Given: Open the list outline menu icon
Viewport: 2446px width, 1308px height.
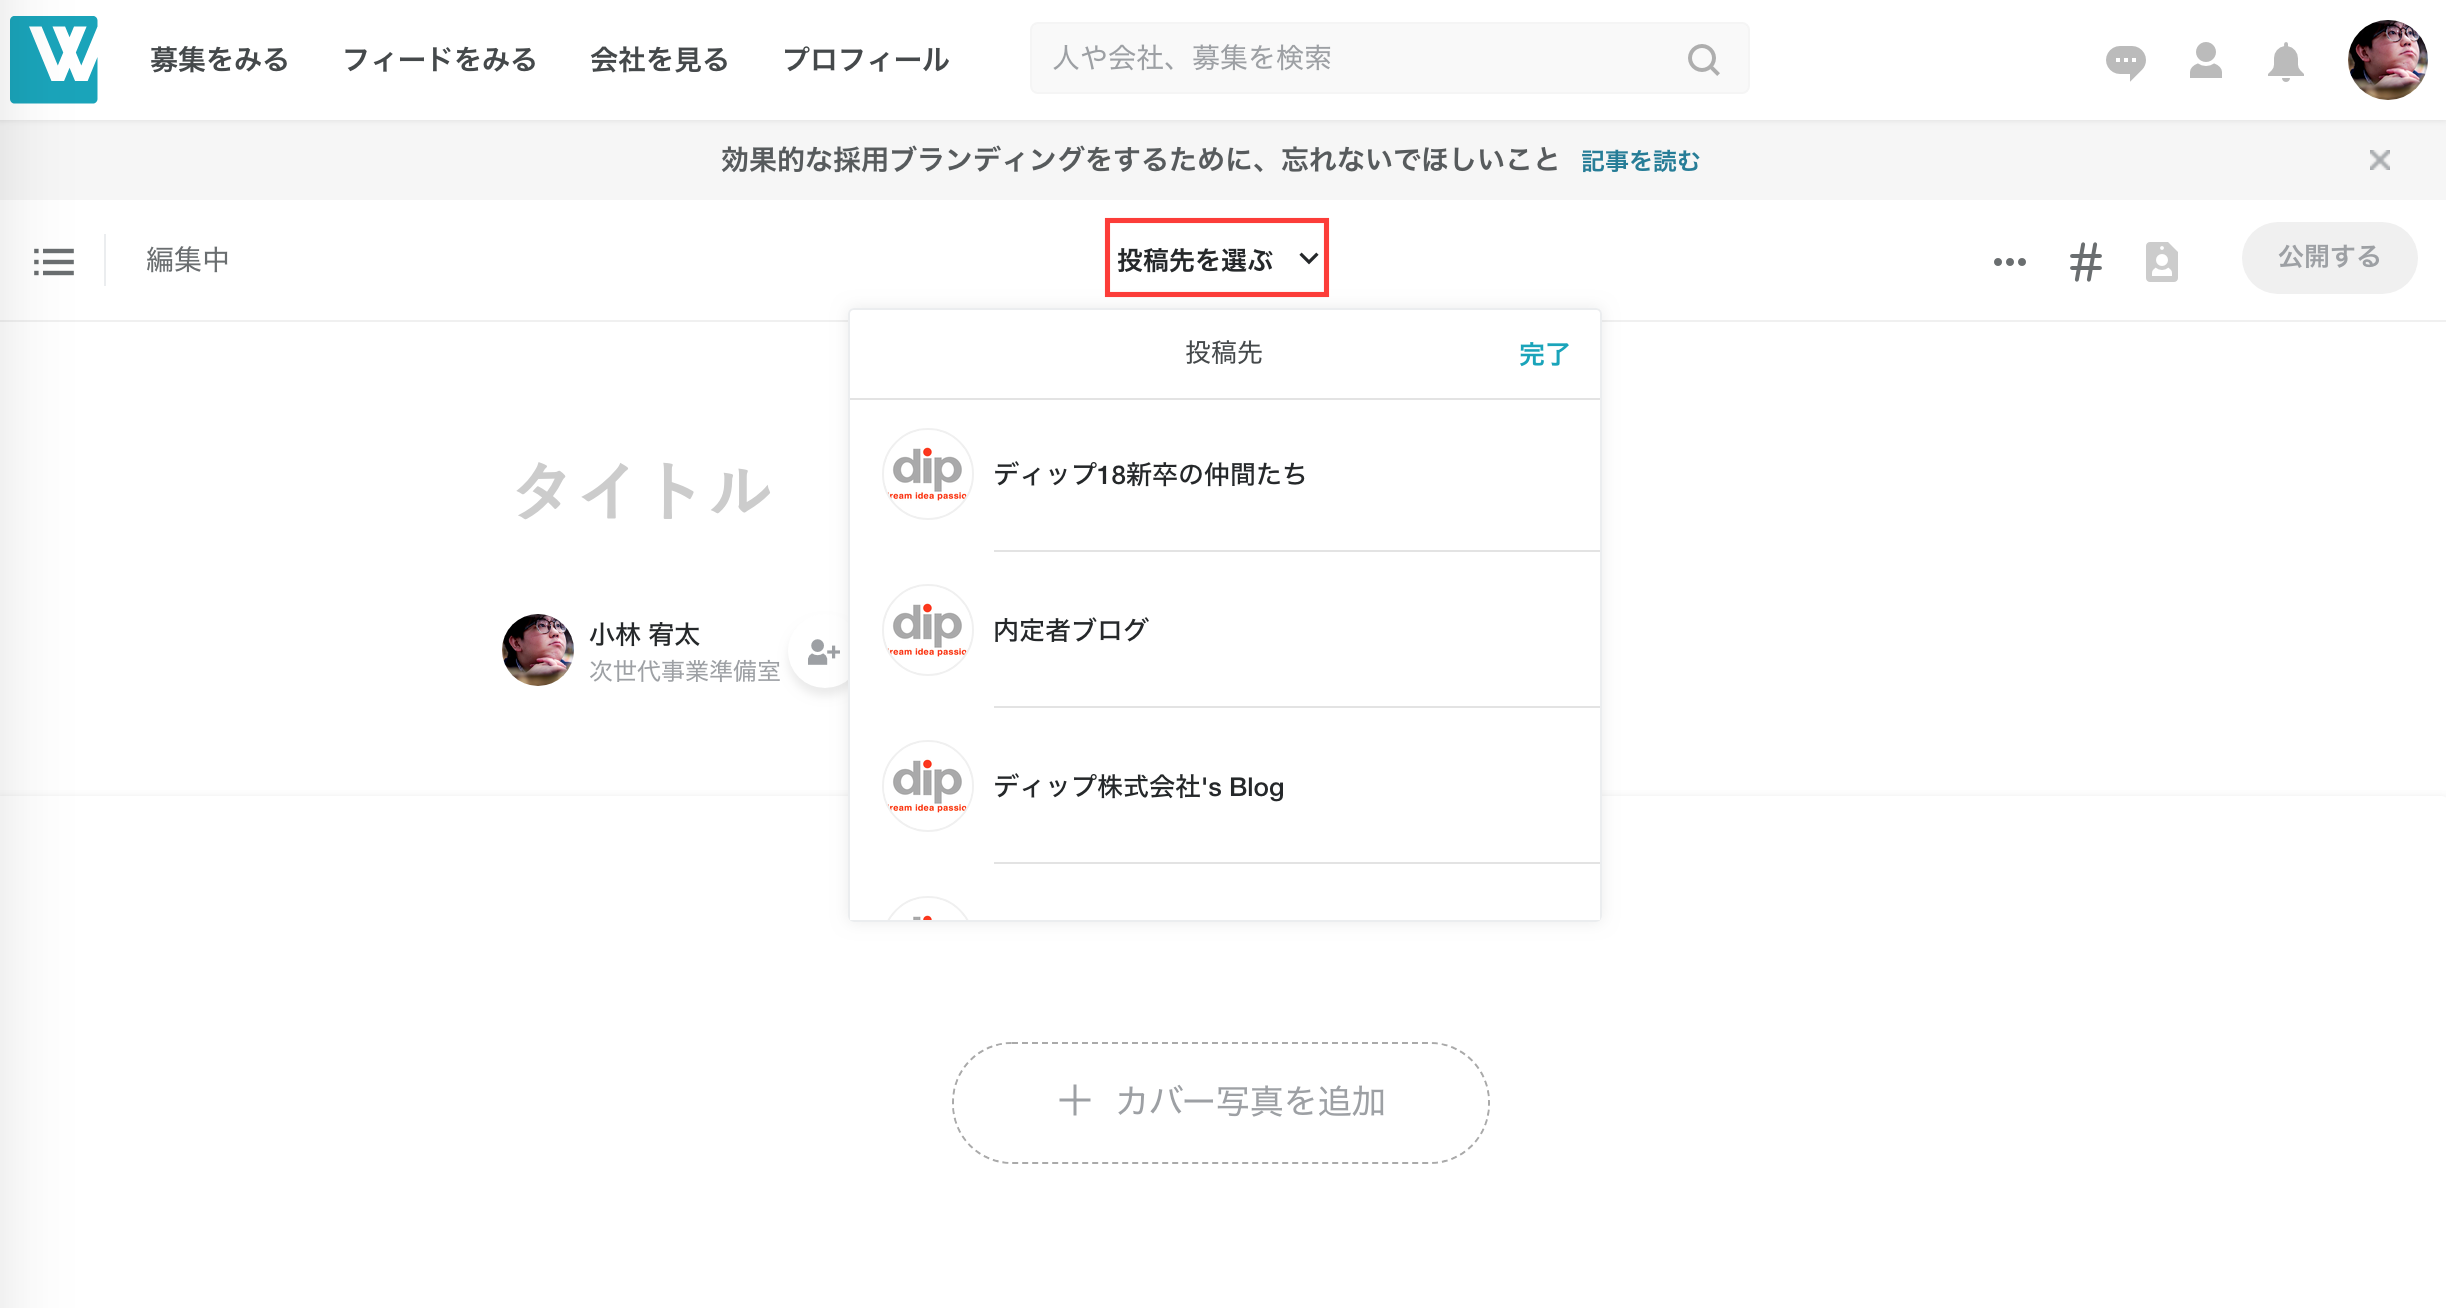Looking at the screenshot, I should (54, 262).
